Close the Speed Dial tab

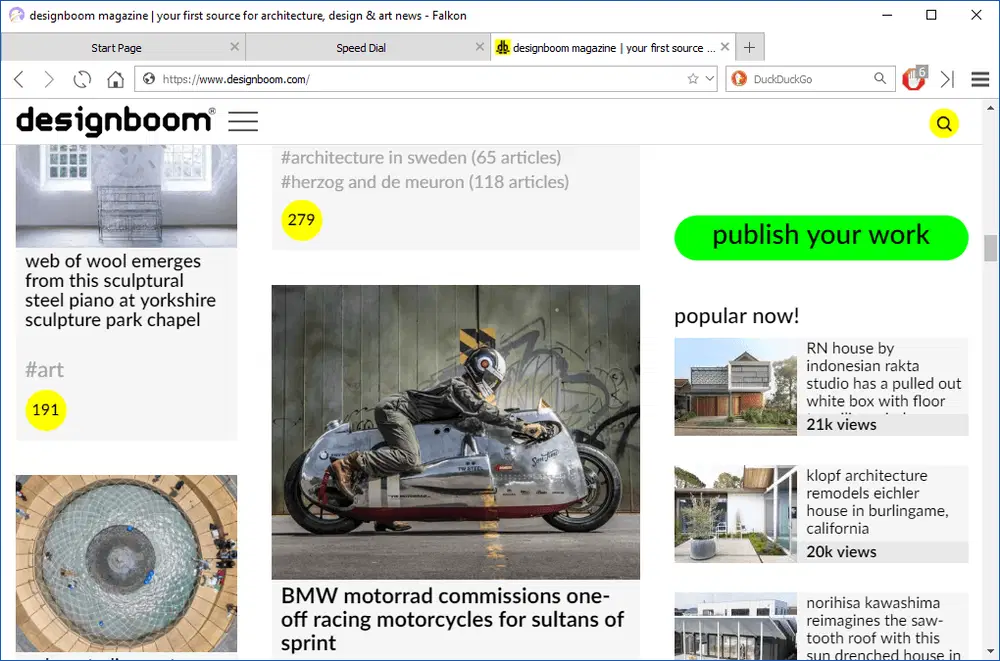(x=480, y=47)
